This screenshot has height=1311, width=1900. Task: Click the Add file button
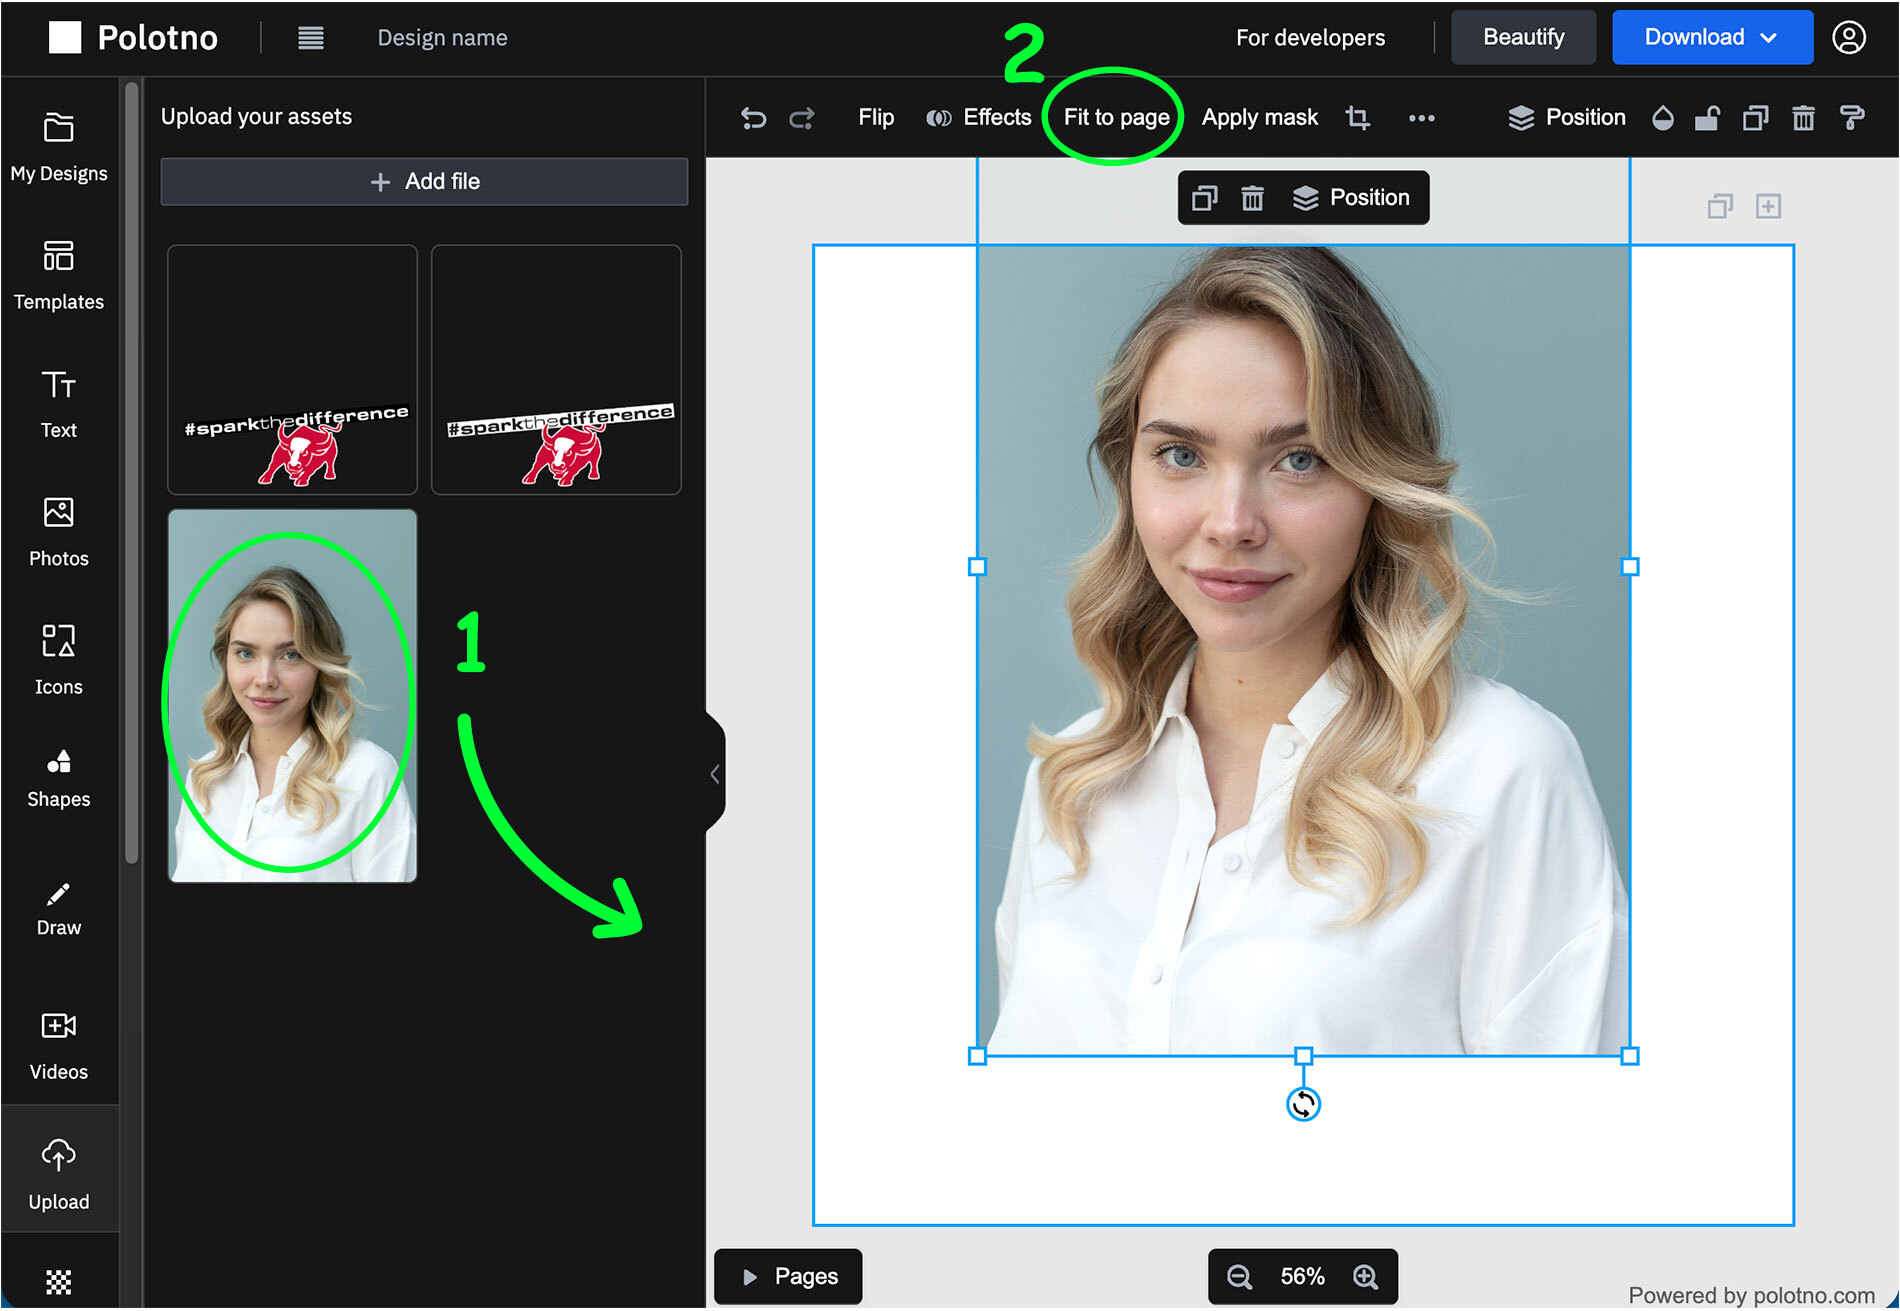[424, 182]
